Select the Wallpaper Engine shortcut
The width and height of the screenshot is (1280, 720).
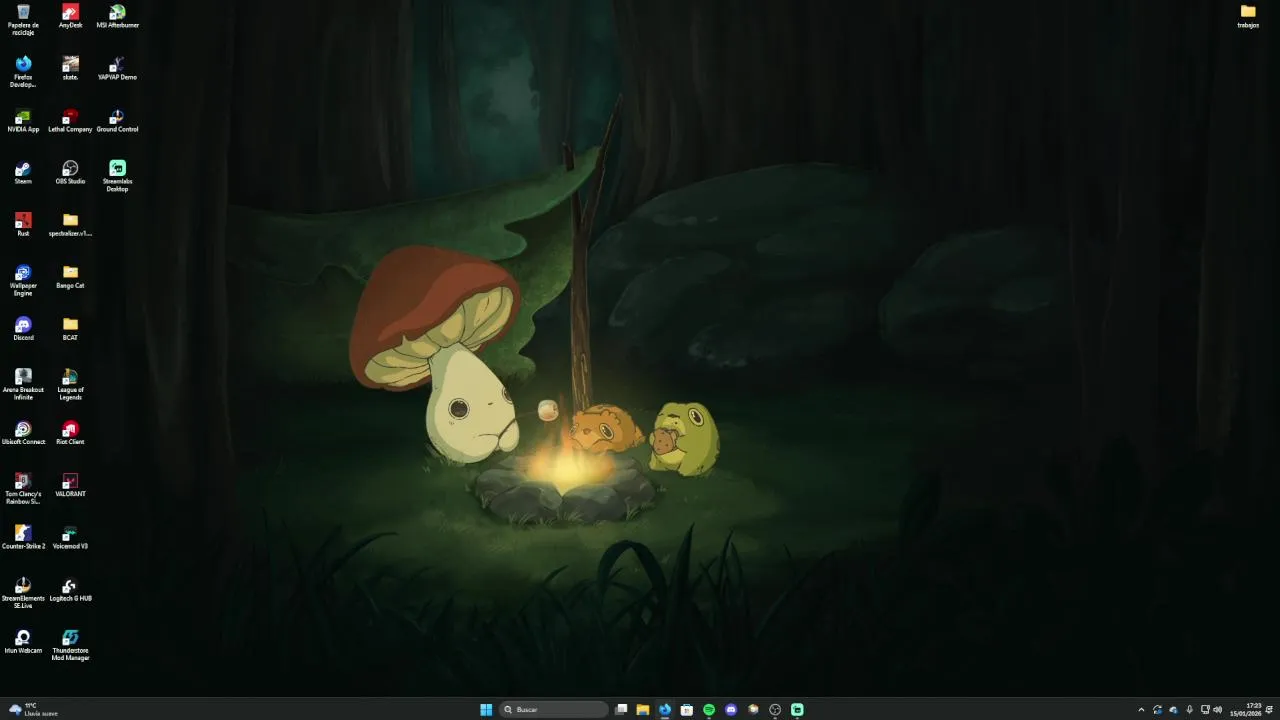point(23,280)
